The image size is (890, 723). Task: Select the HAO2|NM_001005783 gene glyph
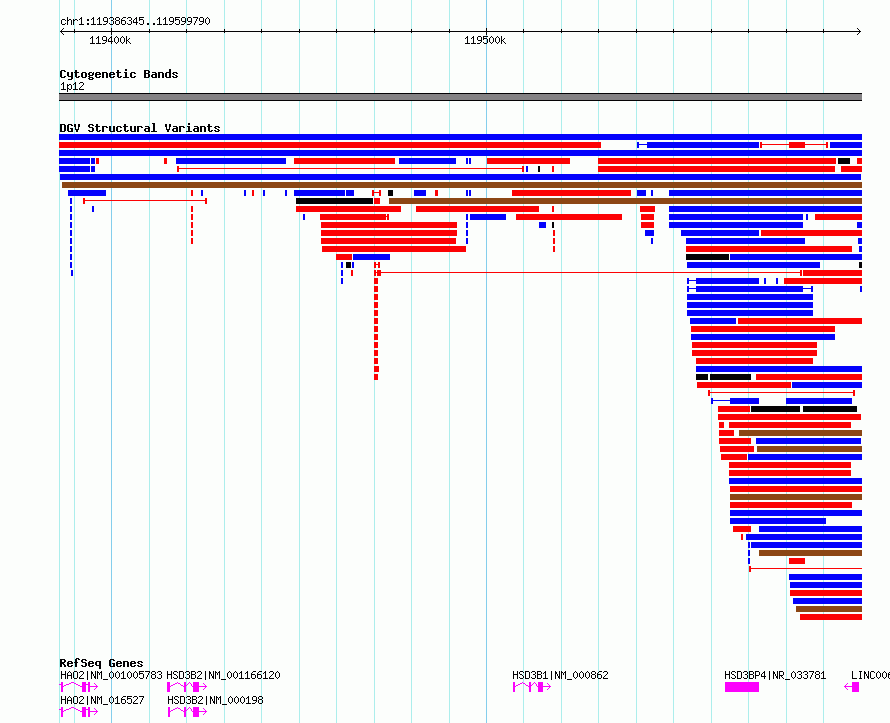[78, 687]
